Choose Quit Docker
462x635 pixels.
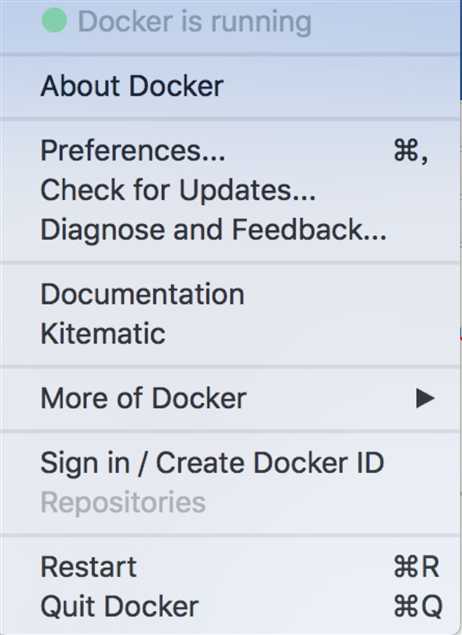[230, 606]
